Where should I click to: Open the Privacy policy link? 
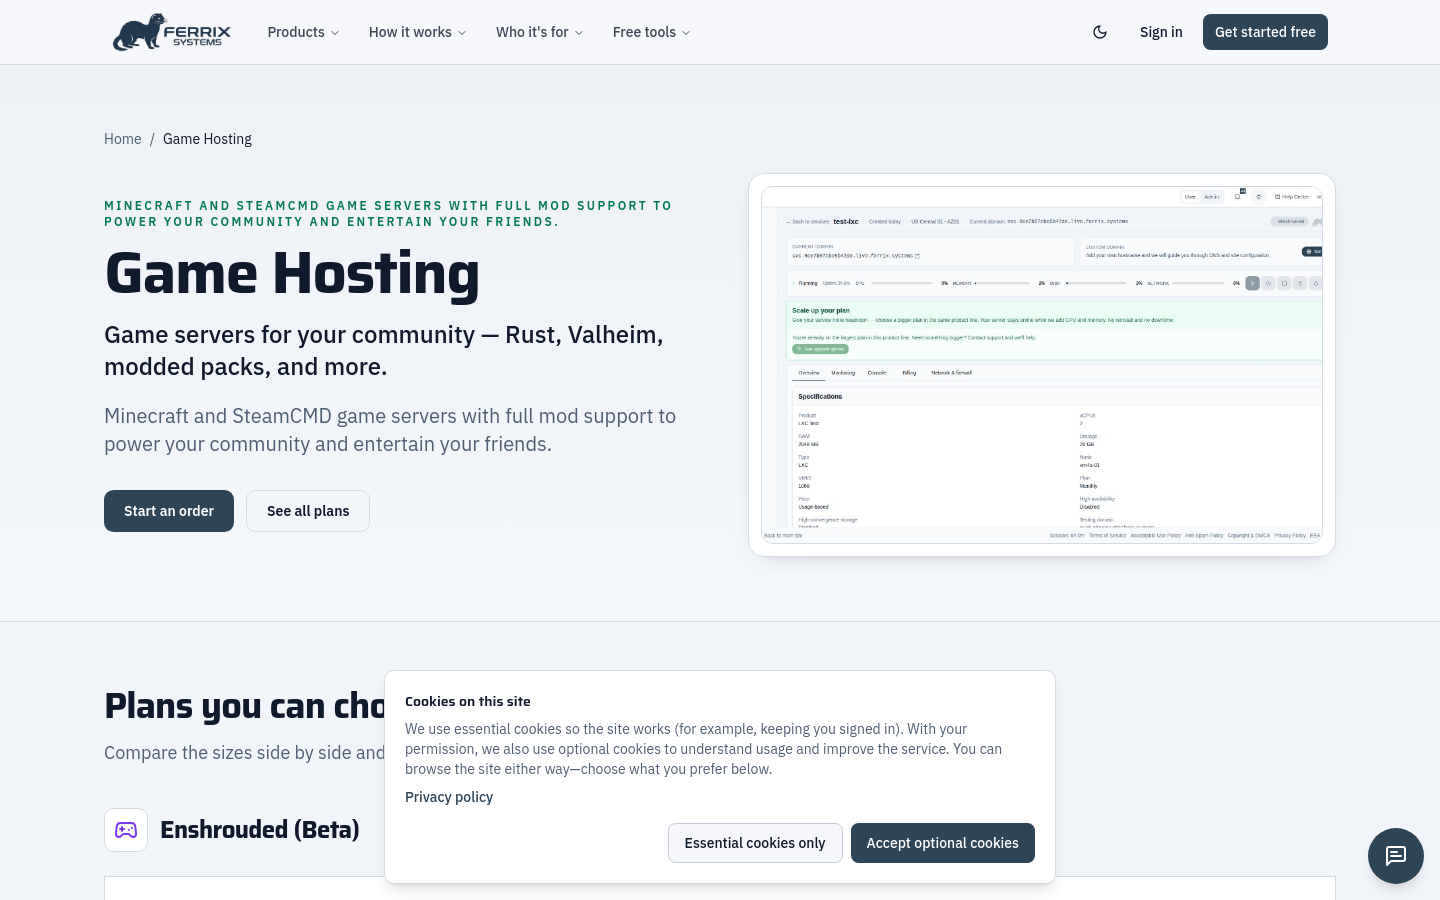[x=449, y=797]
